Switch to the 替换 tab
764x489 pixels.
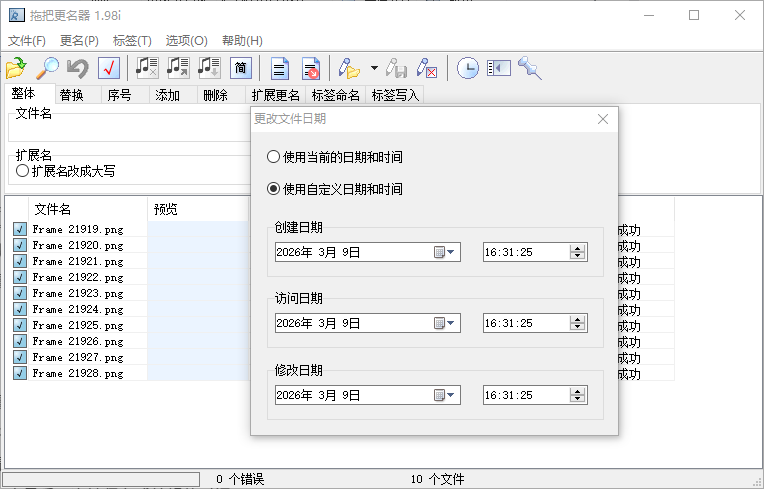[x=77, y=95]
